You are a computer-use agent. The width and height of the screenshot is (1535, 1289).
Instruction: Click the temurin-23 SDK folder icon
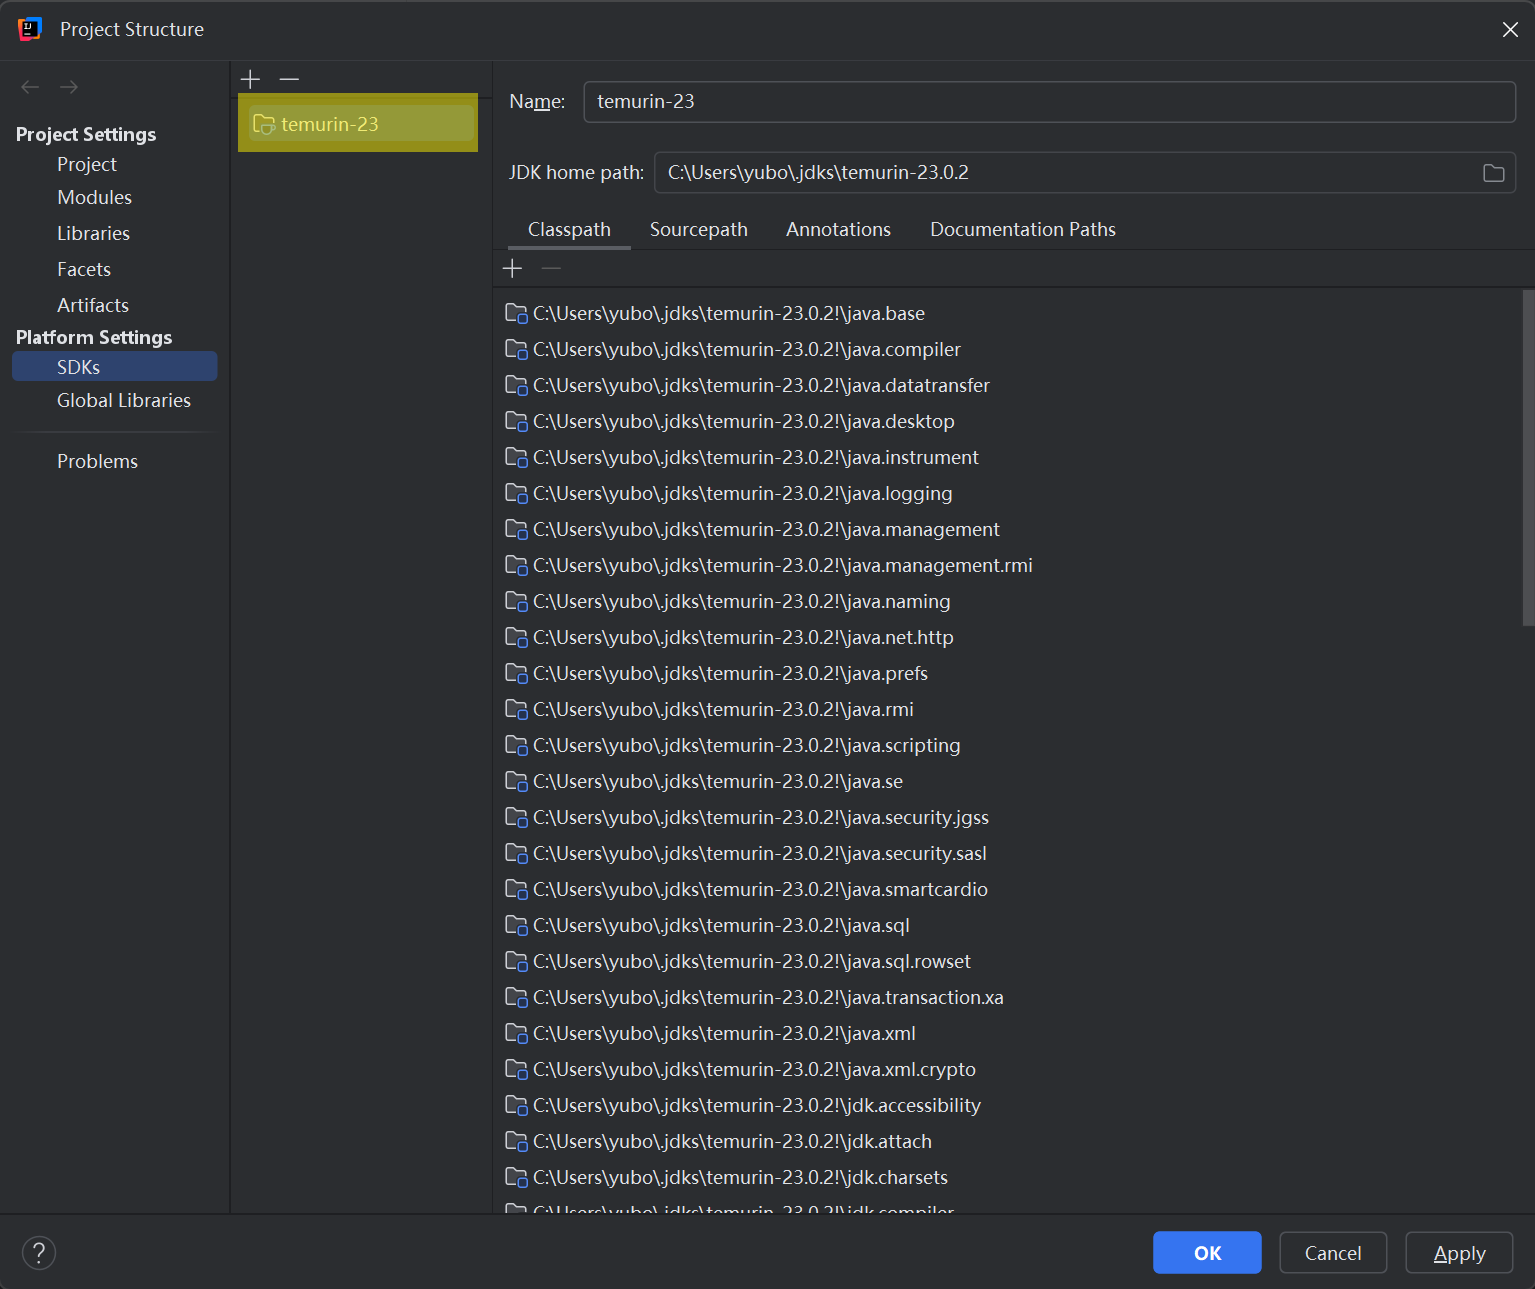click(x=264, y=124)
